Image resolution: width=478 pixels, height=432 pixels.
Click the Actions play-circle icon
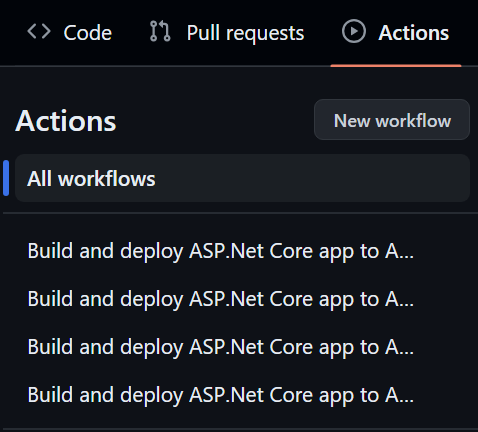(354, 31)
